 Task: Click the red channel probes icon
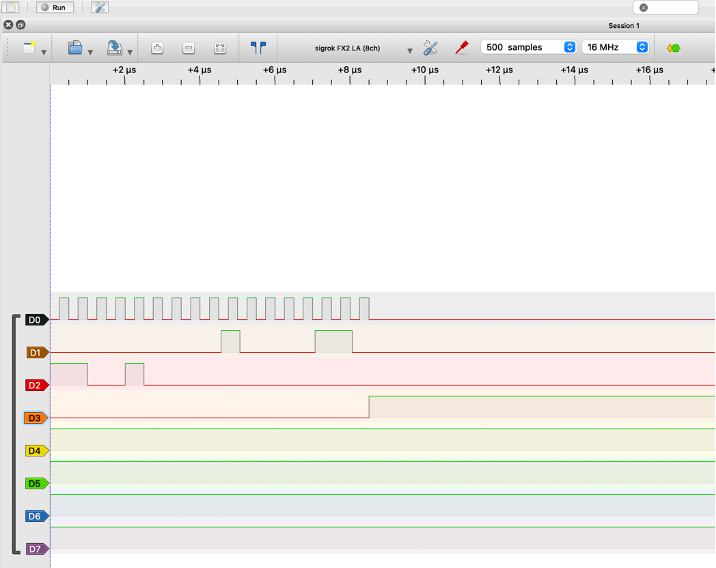[x=461, y=47]
